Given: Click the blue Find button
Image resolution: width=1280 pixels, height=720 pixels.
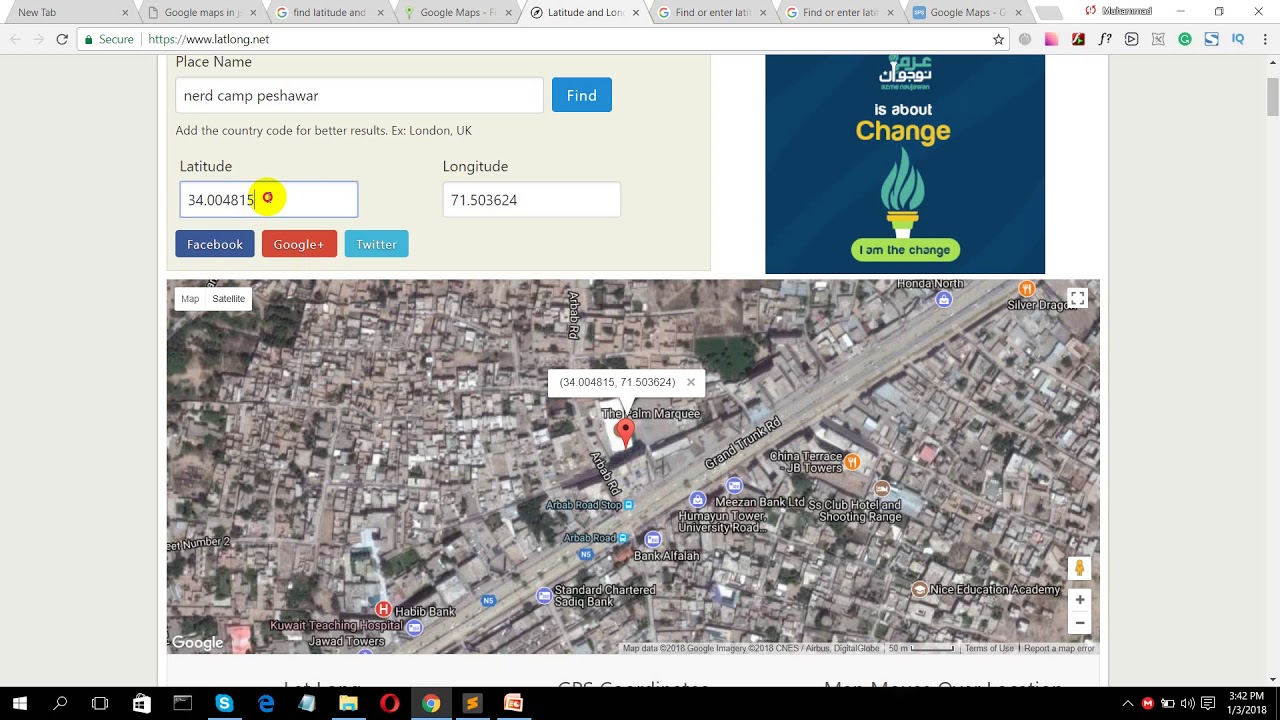Looking at the screenshot, I should pos(581,95).
